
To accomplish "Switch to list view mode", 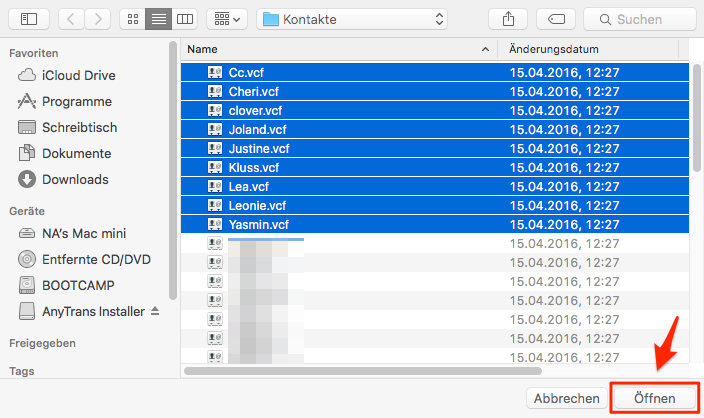I will 158,19.
